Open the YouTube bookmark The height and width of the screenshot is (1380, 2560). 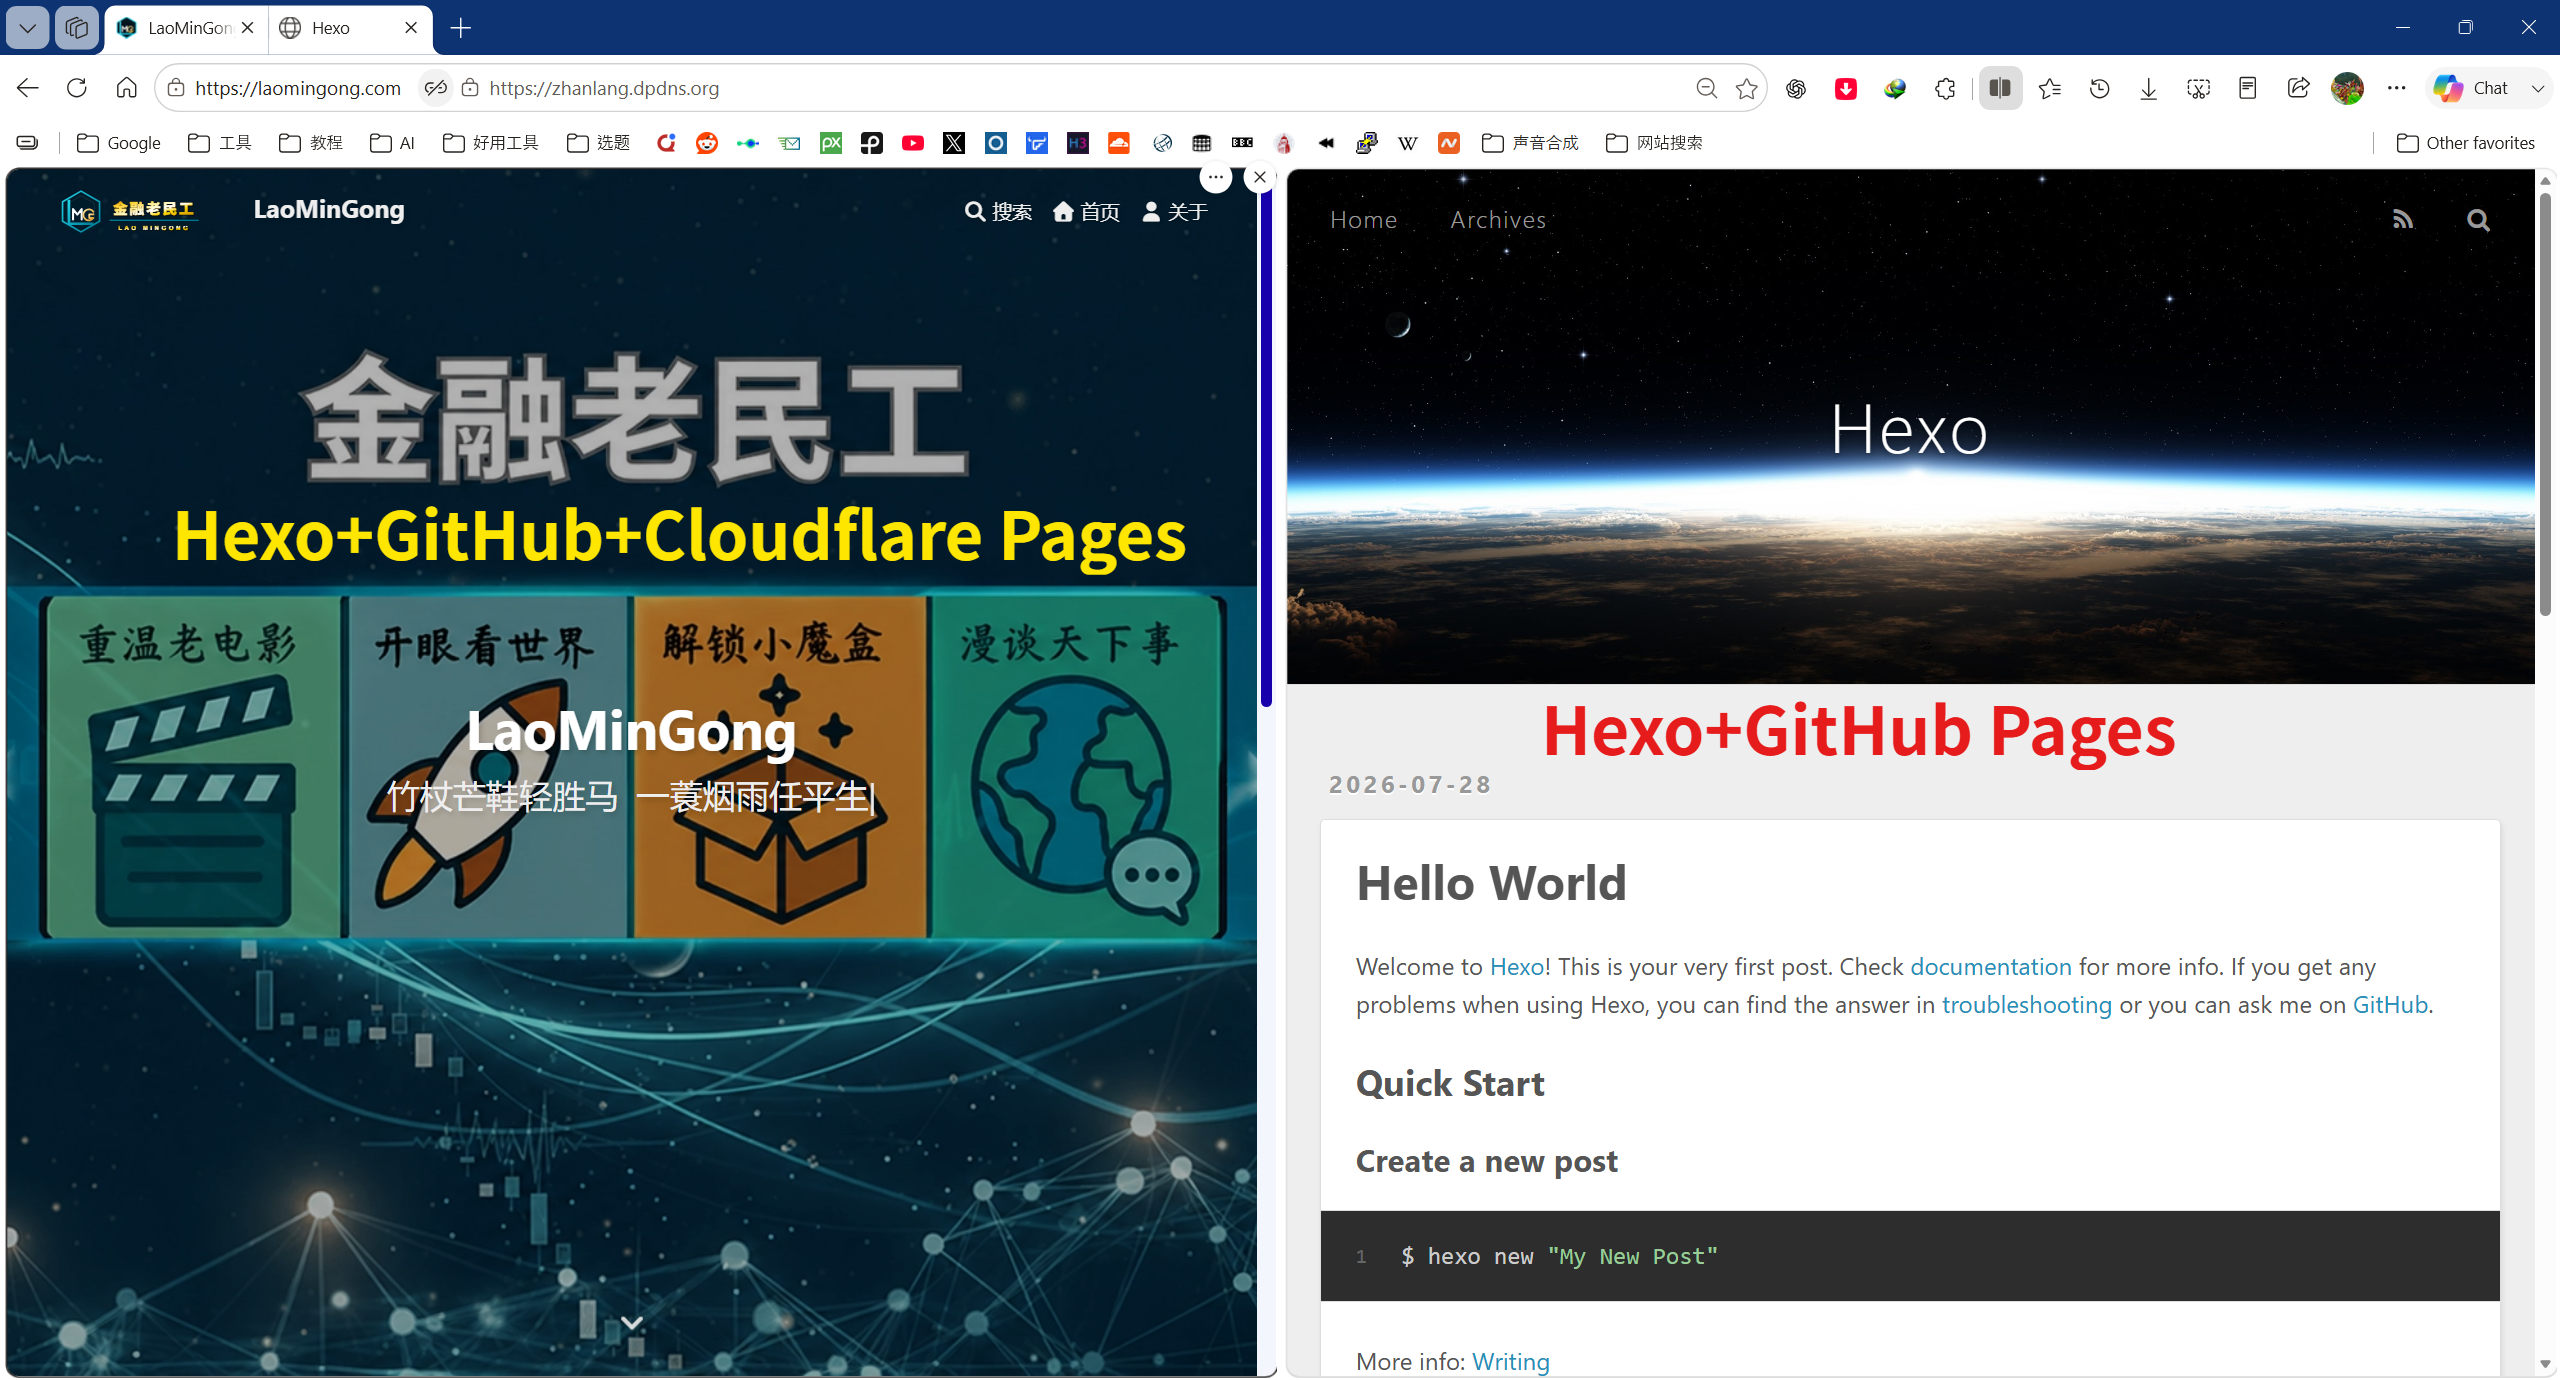(x=913, y=143)
